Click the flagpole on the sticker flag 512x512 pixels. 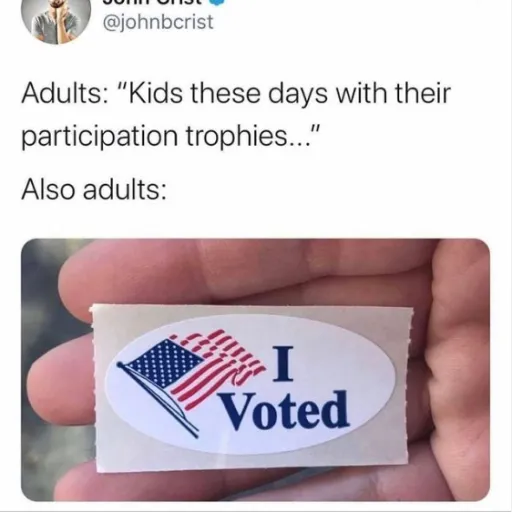click(x=157, y=400)
